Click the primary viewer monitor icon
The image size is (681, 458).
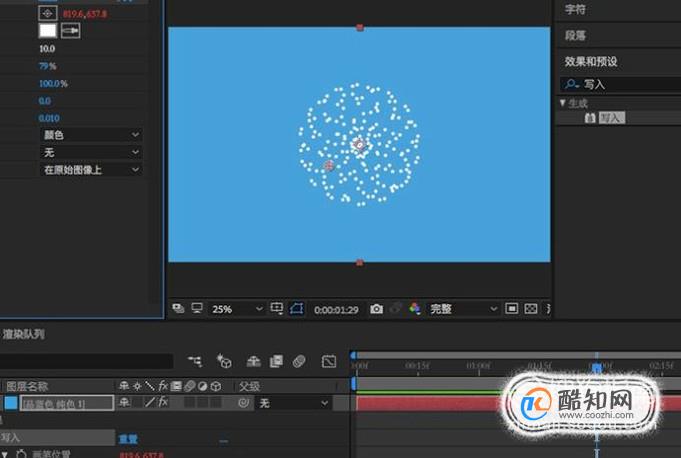(x=197, y=309)
